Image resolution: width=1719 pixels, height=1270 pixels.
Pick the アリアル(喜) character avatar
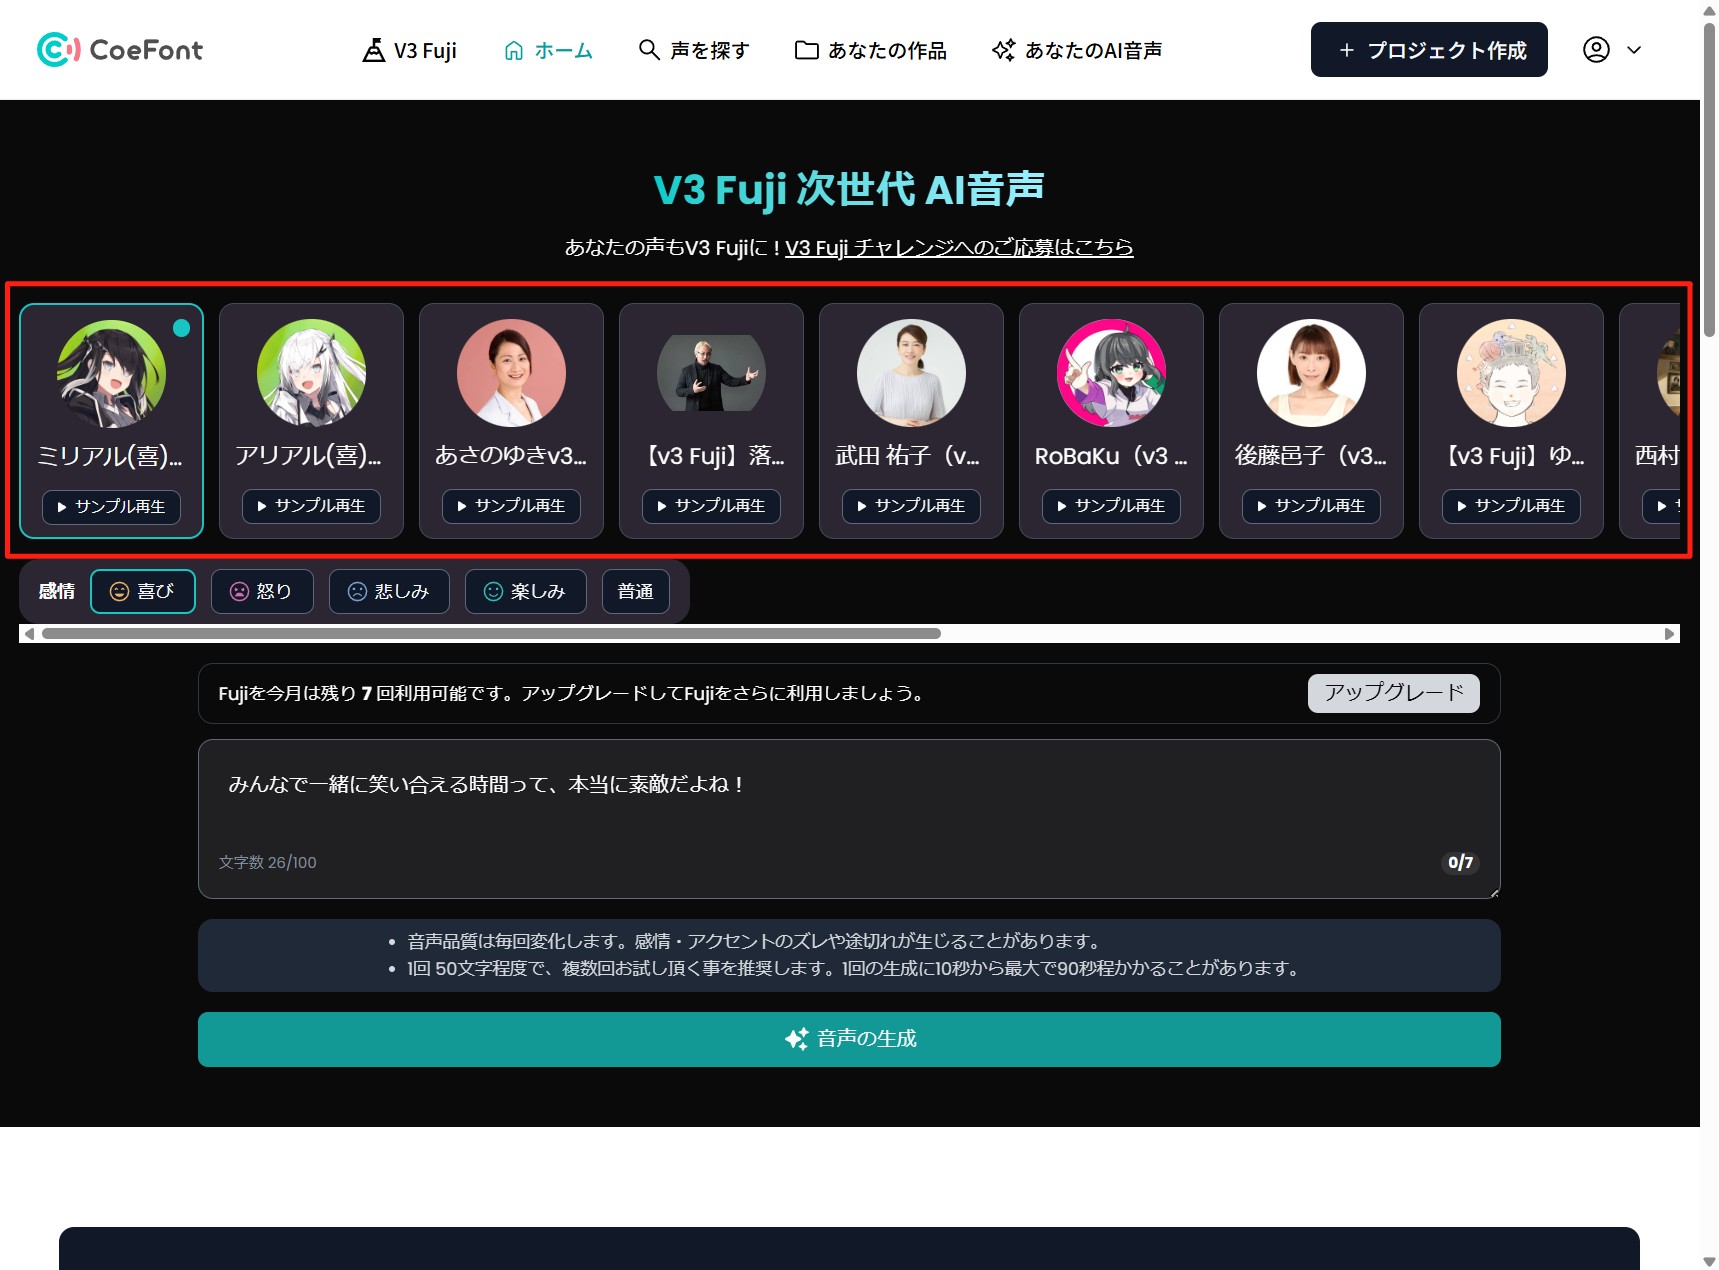click(311, 373)
